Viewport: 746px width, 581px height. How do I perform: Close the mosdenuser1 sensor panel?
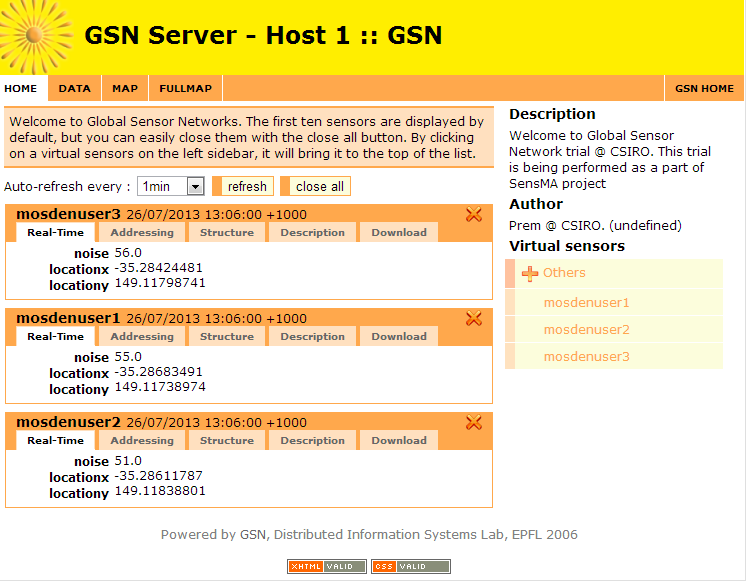[474, 319]
